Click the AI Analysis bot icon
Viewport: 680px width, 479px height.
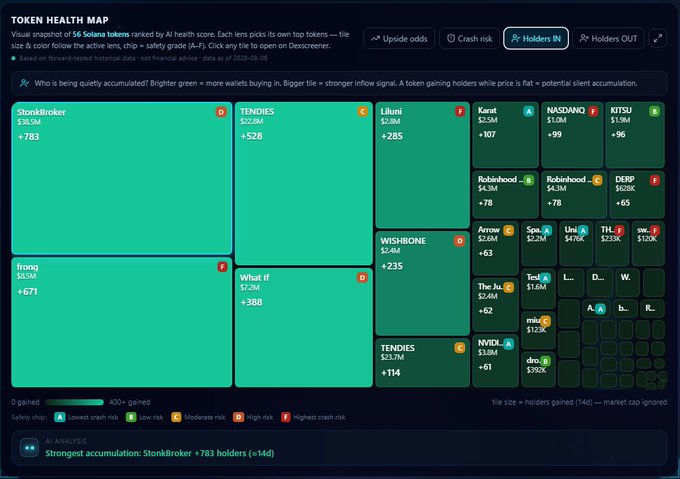click(29, 448)
